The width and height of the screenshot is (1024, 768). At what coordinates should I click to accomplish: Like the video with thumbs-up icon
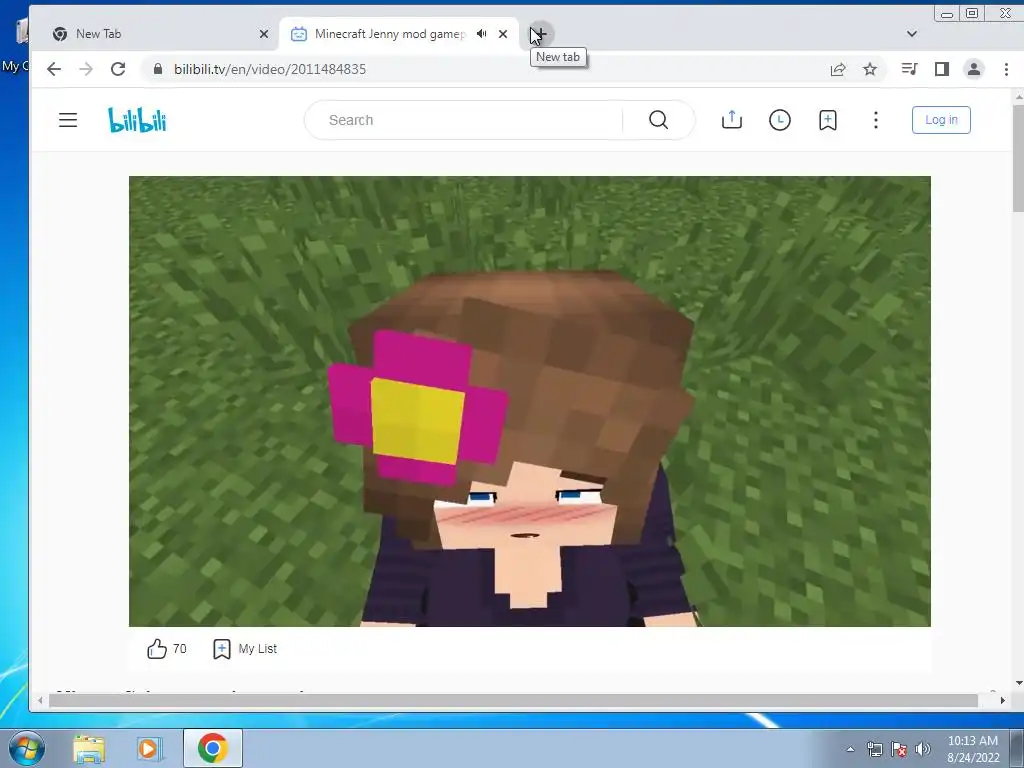coord(157,648)
